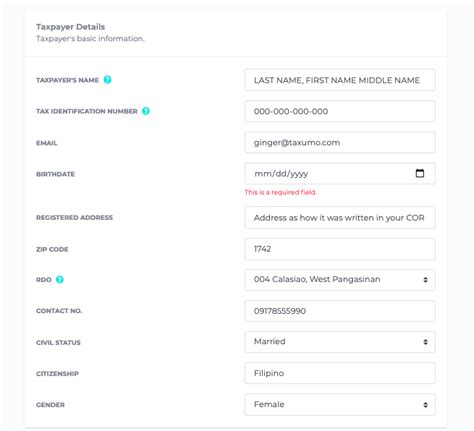Viewport: 474px width, 431px height.
Task: Select the Email field containing ginger@taxumo.com
Action: (x=340, y=143)
